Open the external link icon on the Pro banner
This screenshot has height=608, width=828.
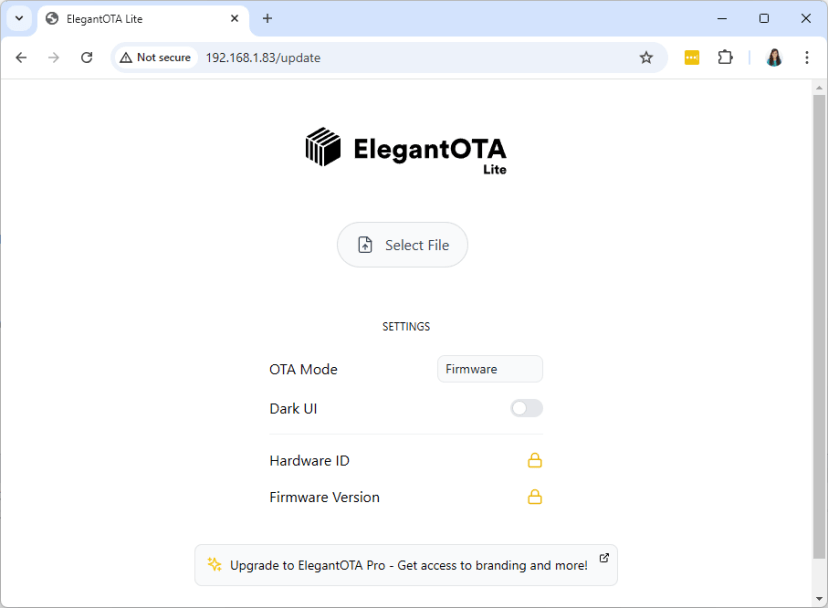(x=603, y=558)
